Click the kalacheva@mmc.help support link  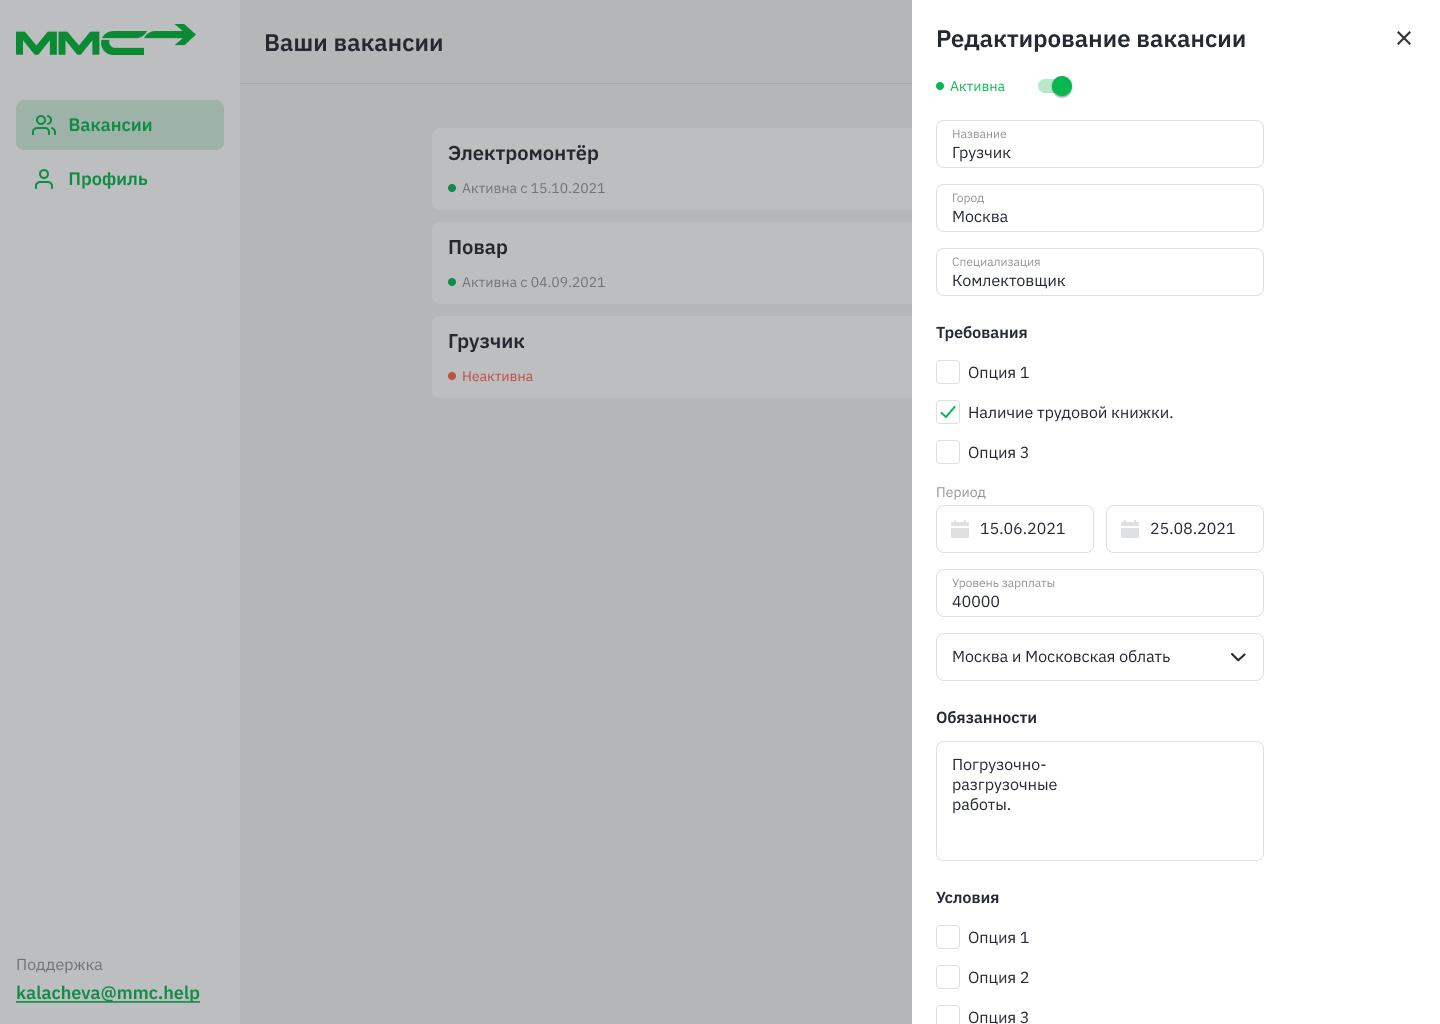tap(108, 993)
